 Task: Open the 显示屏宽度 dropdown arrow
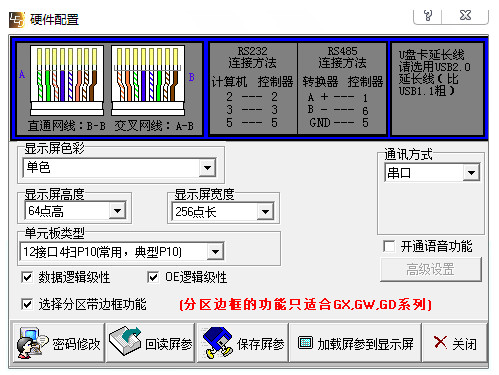[265, 211]
